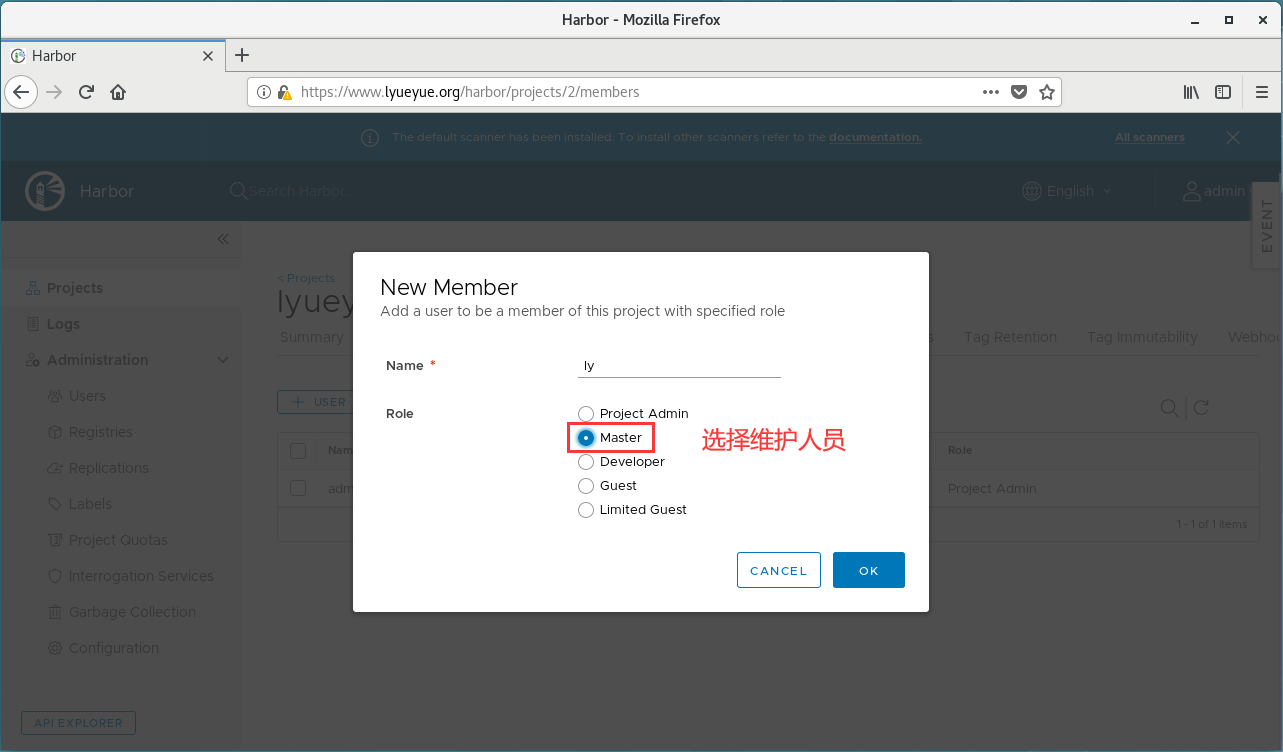The image size is (1283, 752).
Task: Open the EVENT side panel tab
Action: point(1267,226)
